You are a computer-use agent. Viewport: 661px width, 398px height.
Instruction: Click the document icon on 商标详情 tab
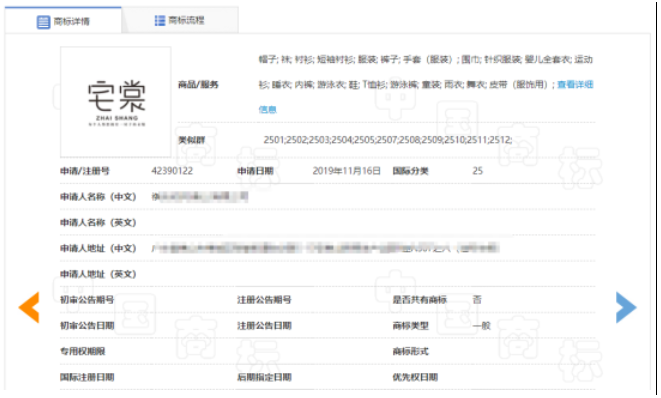coord(43,22)
